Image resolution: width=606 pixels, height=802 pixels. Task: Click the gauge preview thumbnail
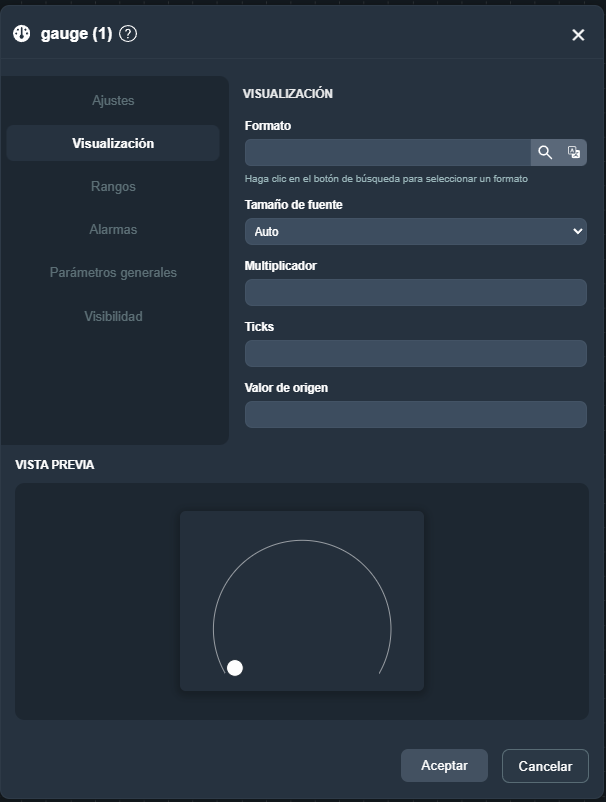coord(301,600)
